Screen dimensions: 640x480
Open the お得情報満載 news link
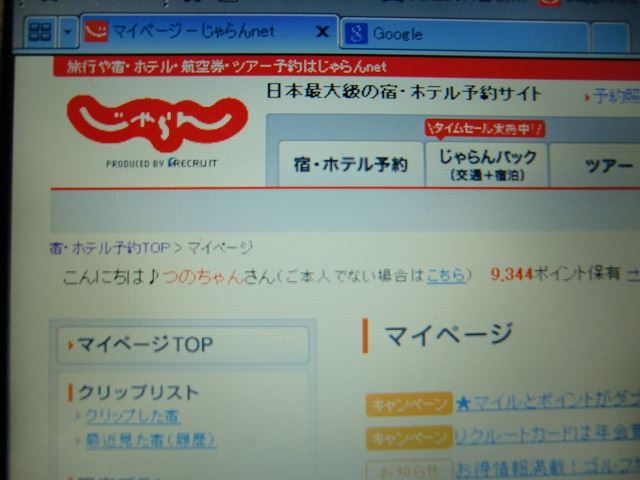pos(548,469)
